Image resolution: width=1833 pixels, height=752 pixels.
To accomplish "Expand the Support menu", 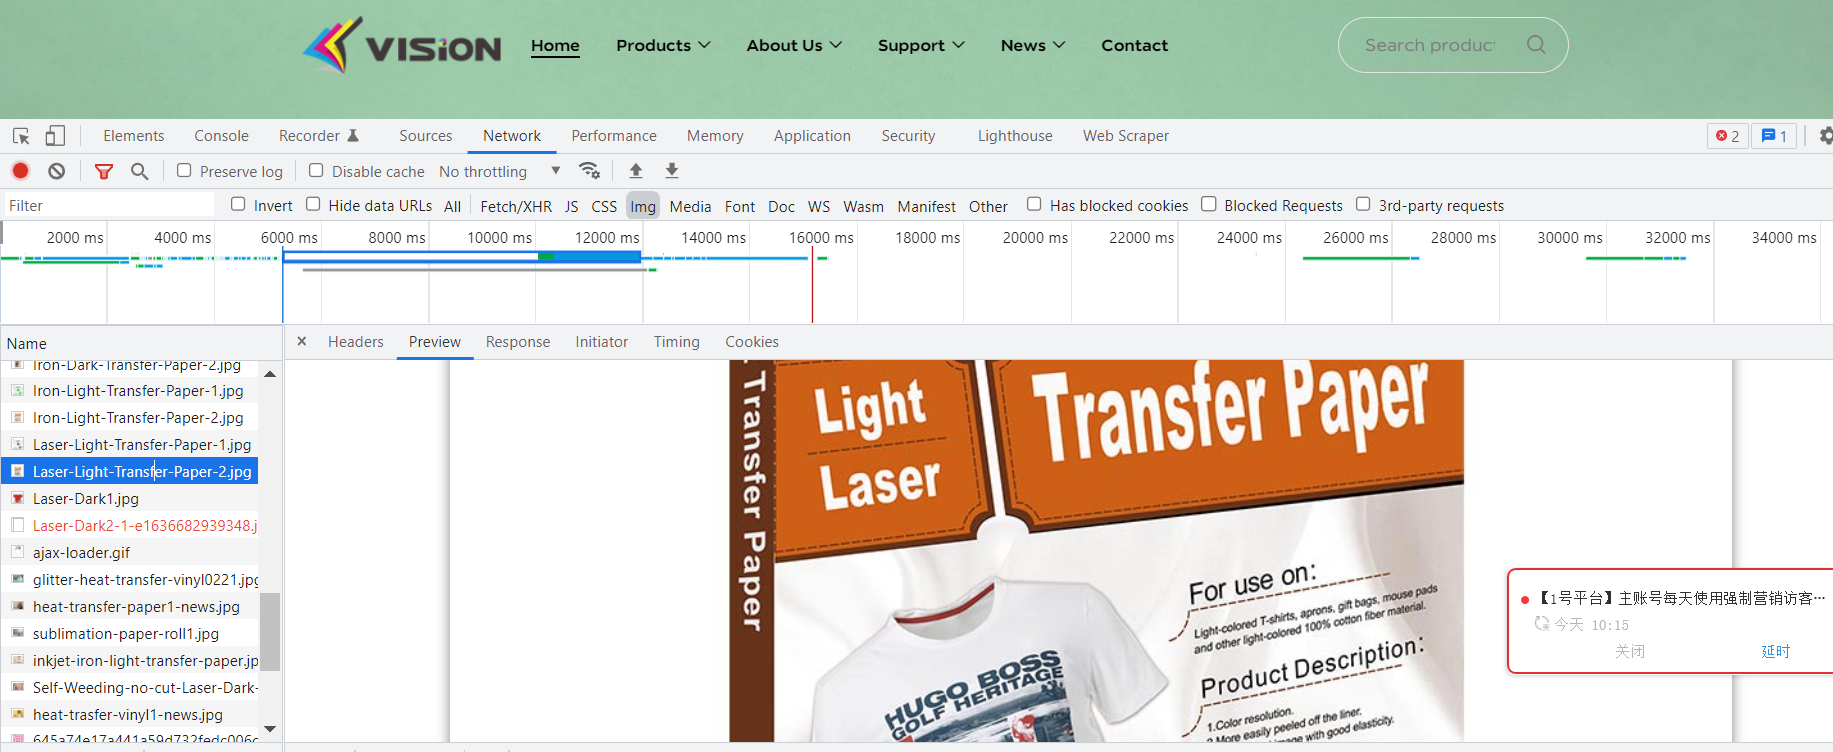I will click(x=921, y=45).
